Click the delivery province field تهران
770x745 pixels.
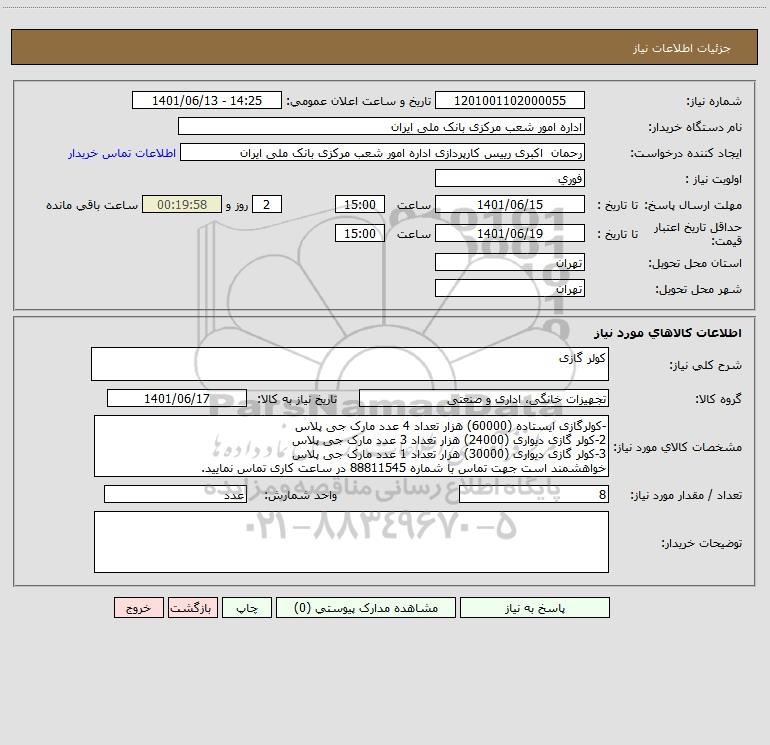(510, 263)
